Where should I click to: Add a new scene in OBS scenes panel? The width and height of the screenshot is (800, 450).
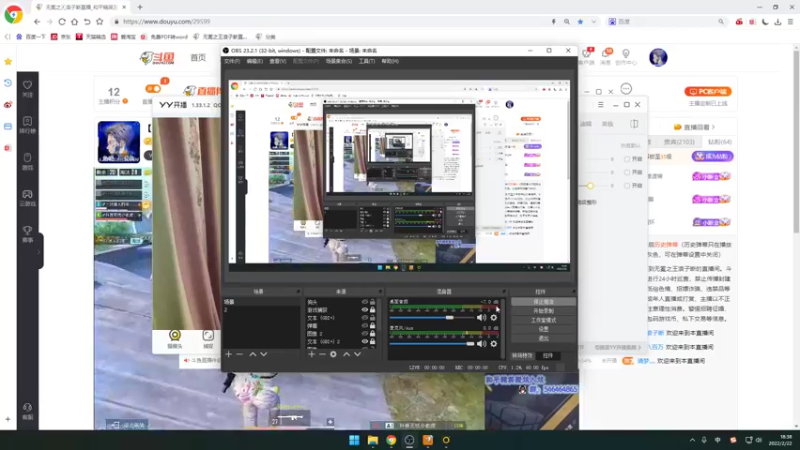tap(229, 354)
